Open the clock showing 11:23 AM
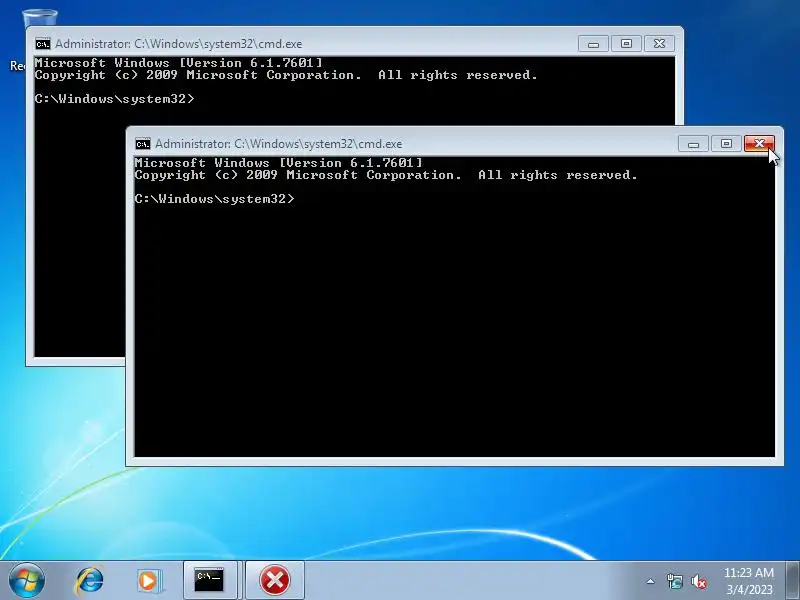The image size is (800, 600). coord(748,572)
